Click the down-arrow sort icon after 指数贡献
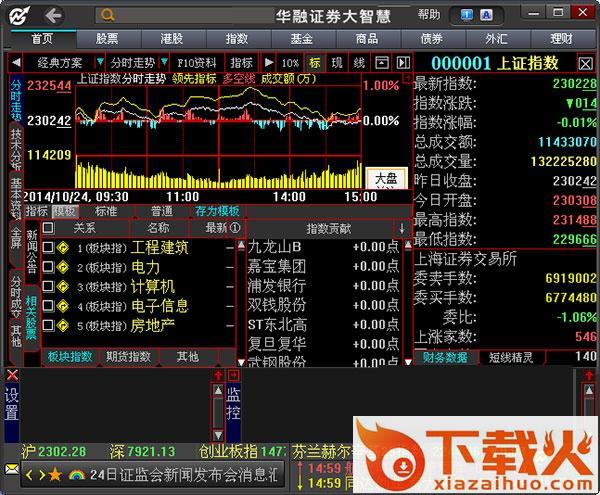The height and width of the screenshot is (495, 600). pos(402,229)
